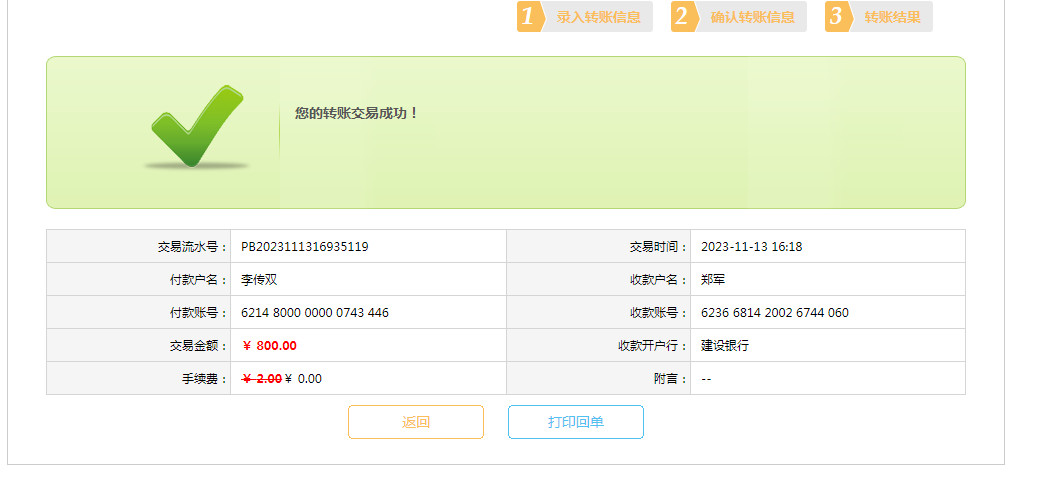Click the strikethrough fee ¥ 2.00

[x=262, y=379]
